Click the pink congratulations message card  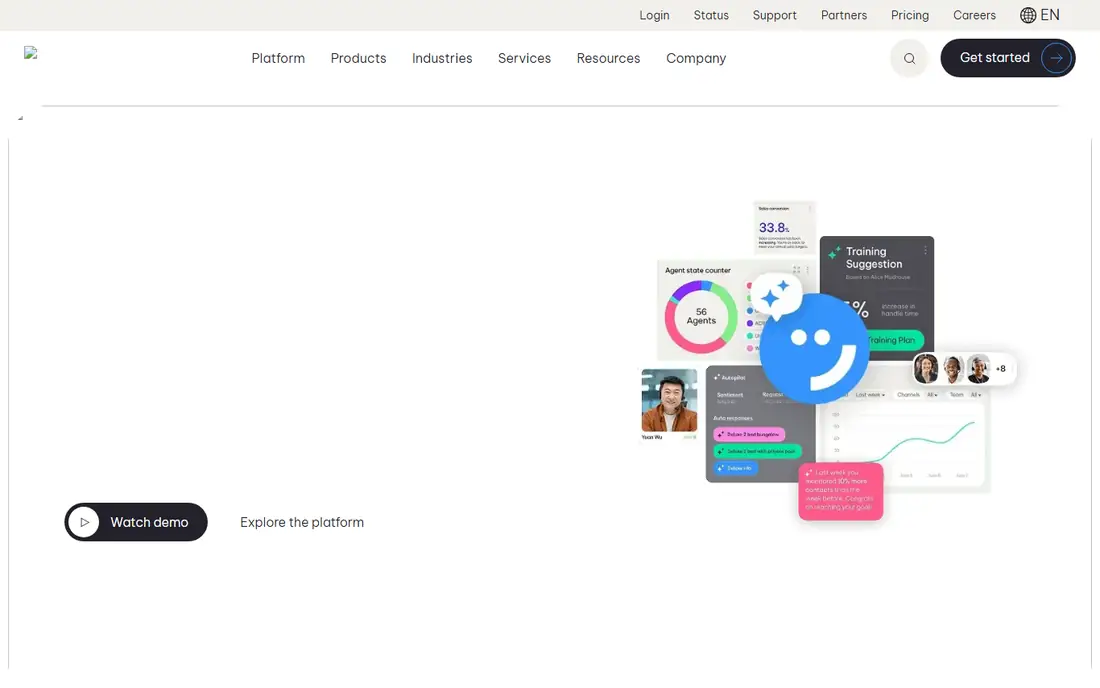(840, 492)
